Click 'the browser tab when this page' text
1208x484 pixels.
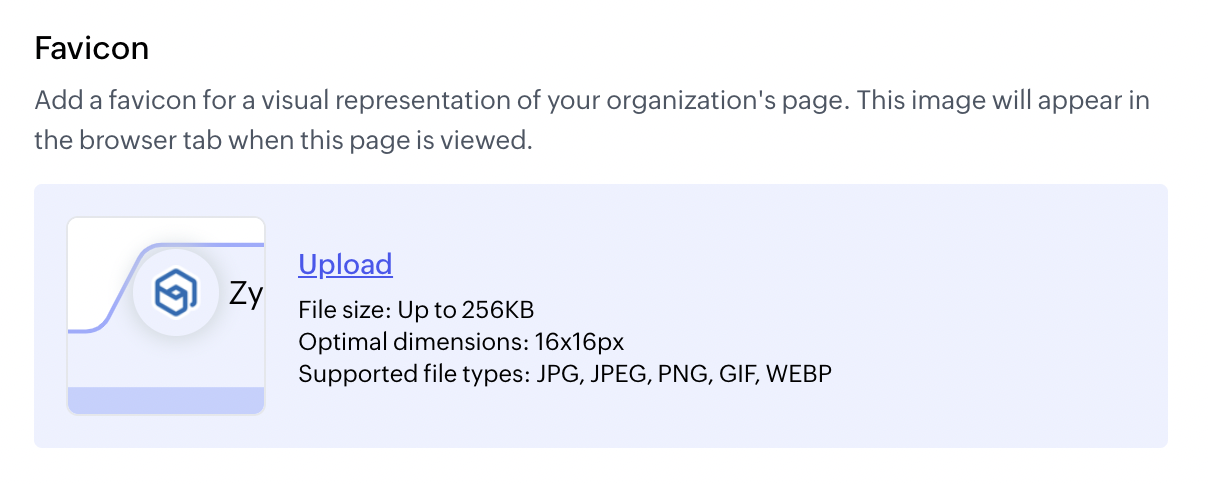coord(281,141)
